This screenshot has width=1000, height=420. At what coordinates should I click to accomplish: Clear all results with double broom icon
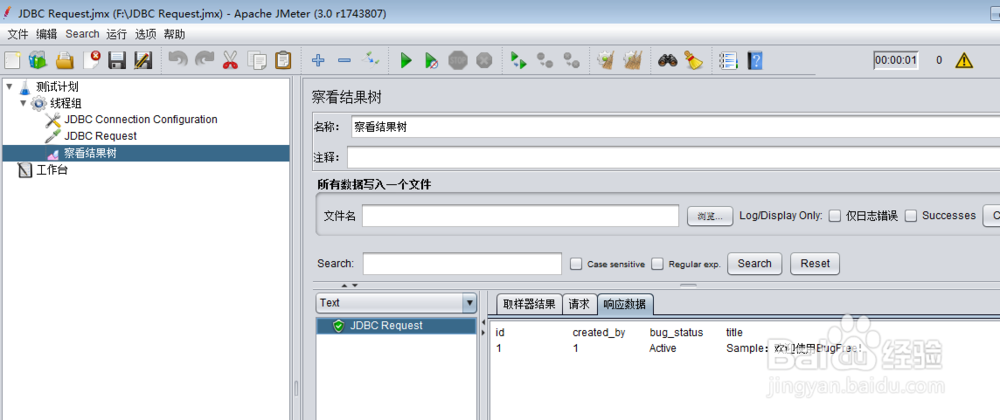pos(632,61)
